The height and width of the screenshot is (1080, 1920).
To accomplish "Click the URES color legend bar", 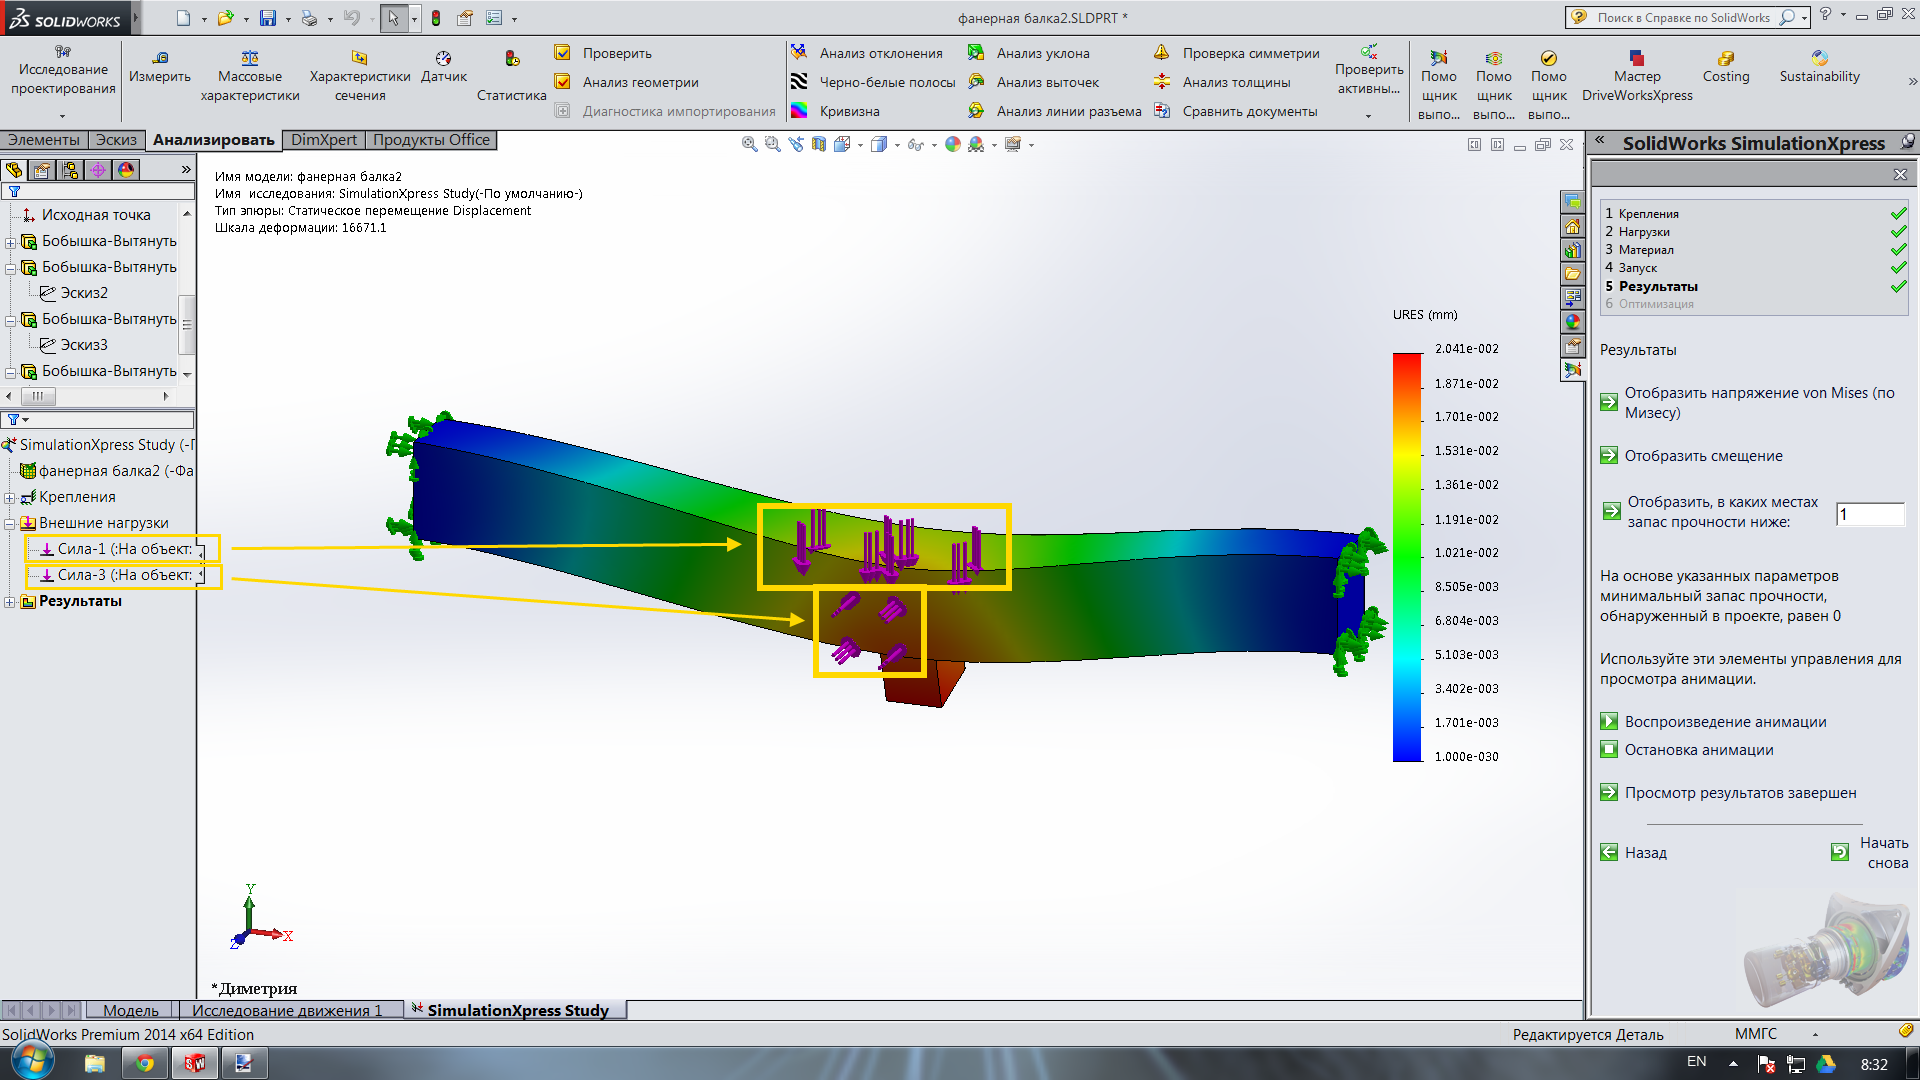I will click(x=1407, y=556).
